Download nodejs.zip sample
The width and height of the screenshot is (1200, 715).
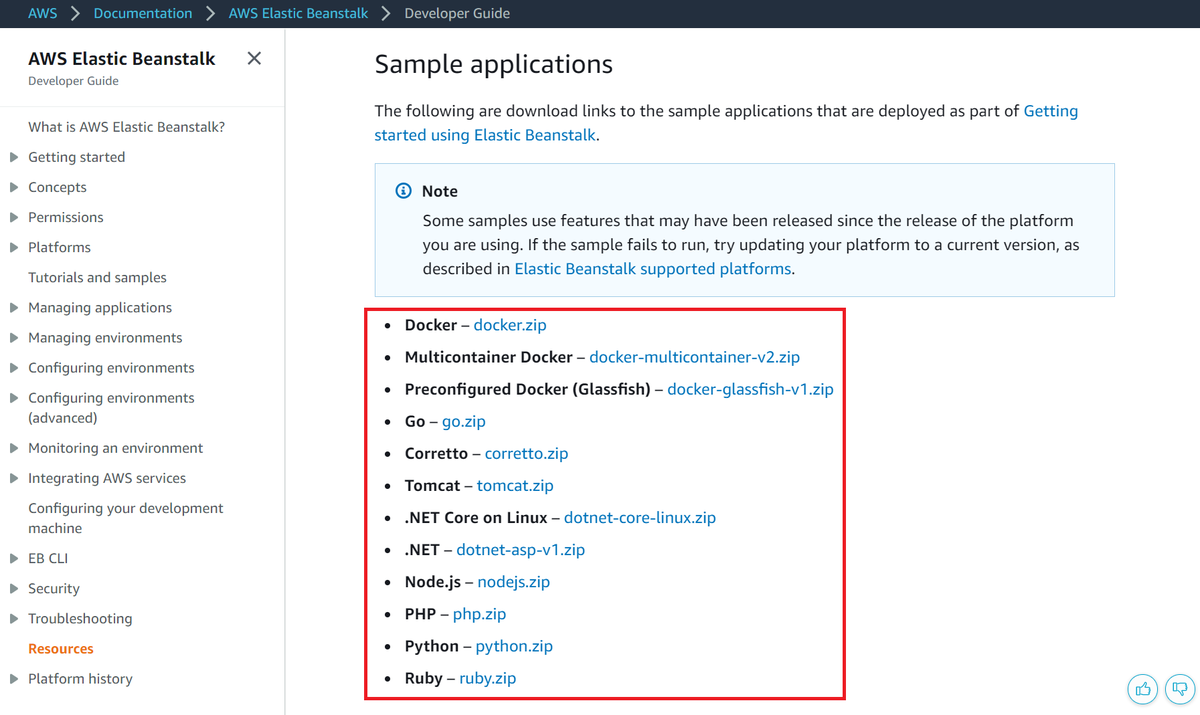514,581
